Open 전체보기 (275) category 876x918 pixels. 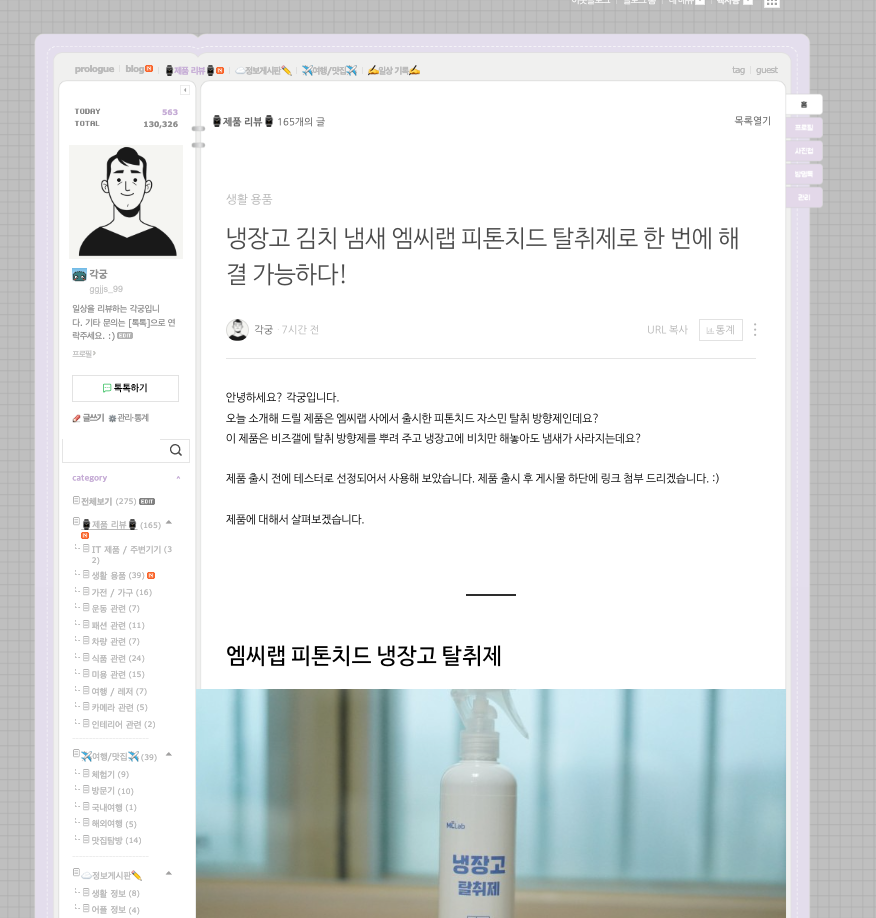click(x=108, y=502)
